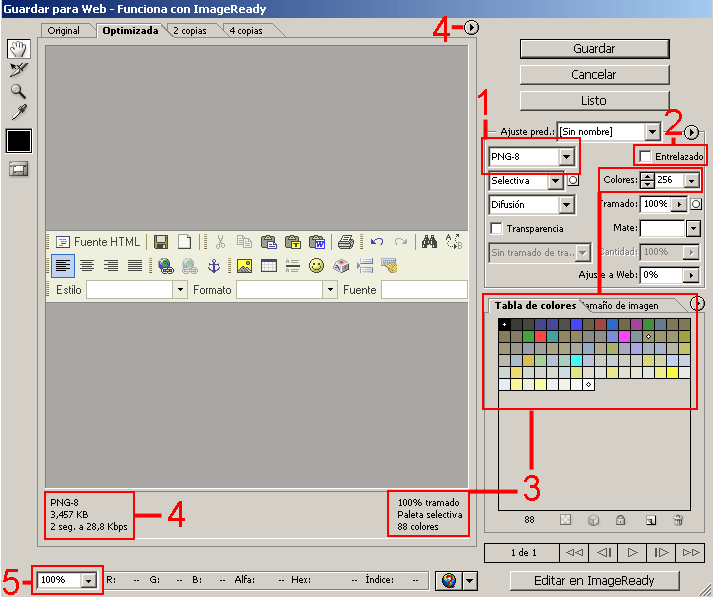Screen dimensions: 713x597
Task: Expand the 100% zoom level dropdown
Action: (88, 580)
